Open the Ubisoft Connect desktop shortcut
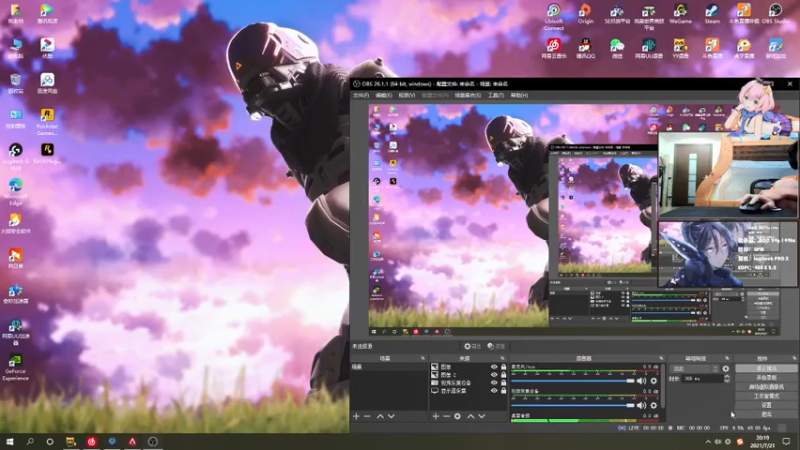This screenshot has height=450, width=800. [554, 17]
